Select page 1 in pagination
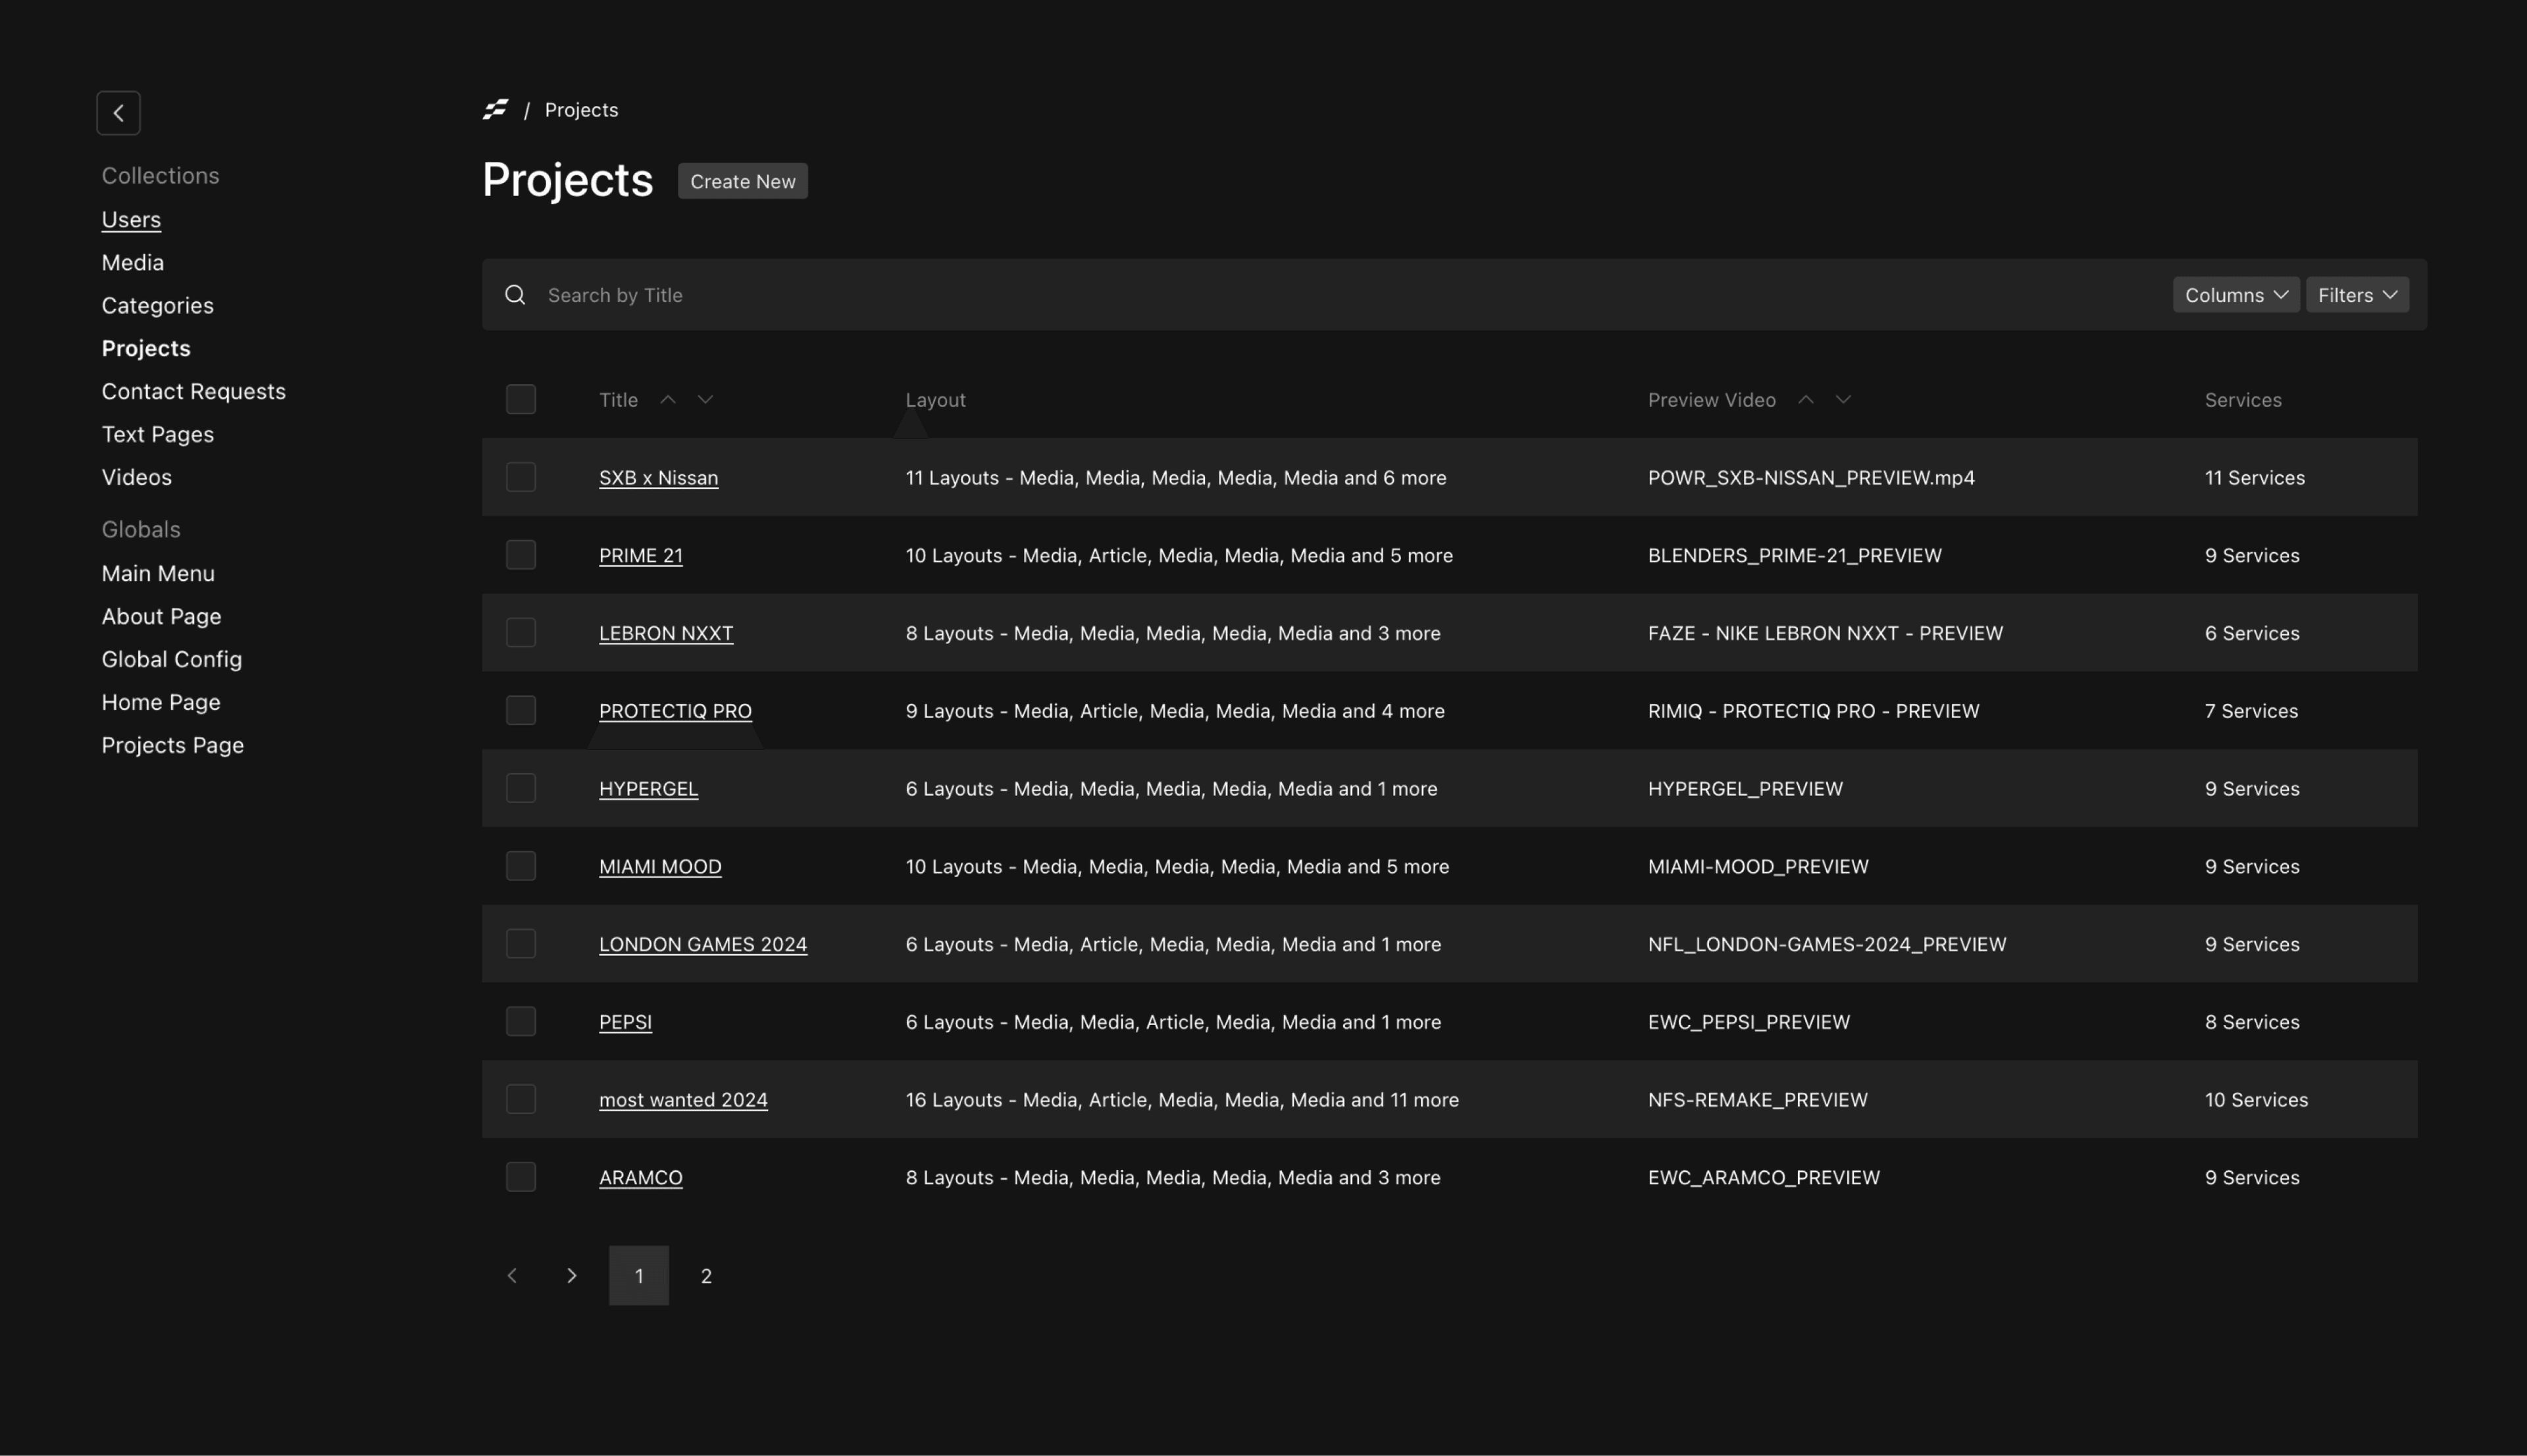The height and width of the screenshot is (1456, 2527). [639, 1276]
